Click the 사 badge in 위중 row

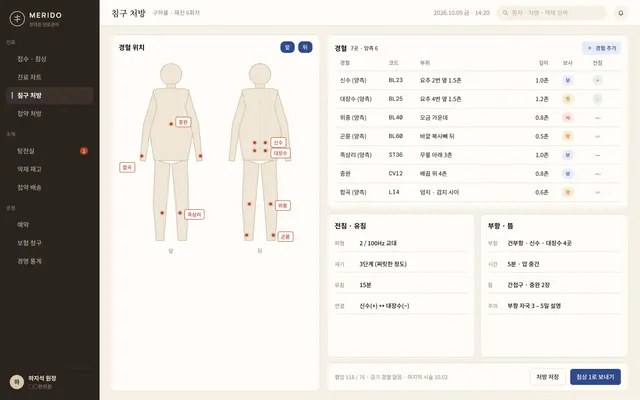tap(567, 118)
